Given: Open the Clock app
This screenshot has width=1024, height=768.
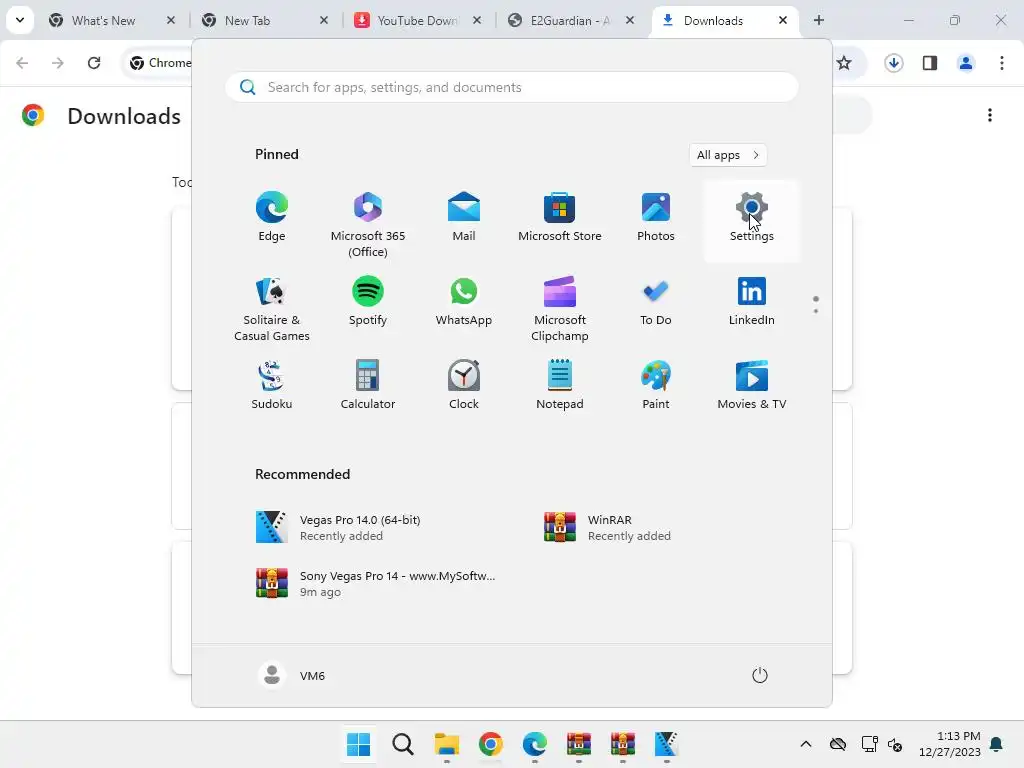Looking at the screenshot, I should point(464,385).
